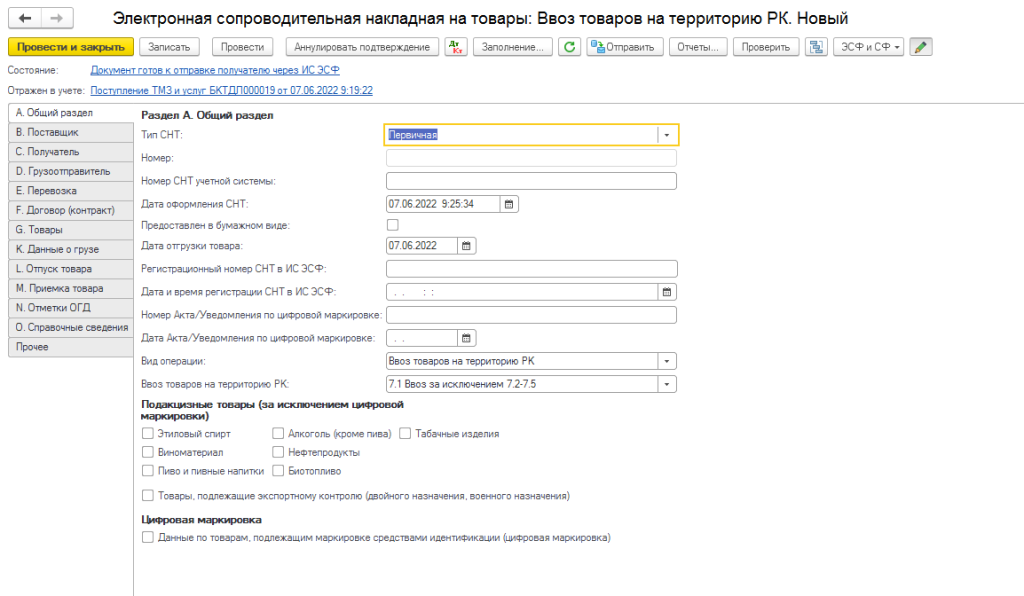Viewport: 1024px width, 596px height.
Task: Open the B. Поставщик section tab
Action: [70, 132]
